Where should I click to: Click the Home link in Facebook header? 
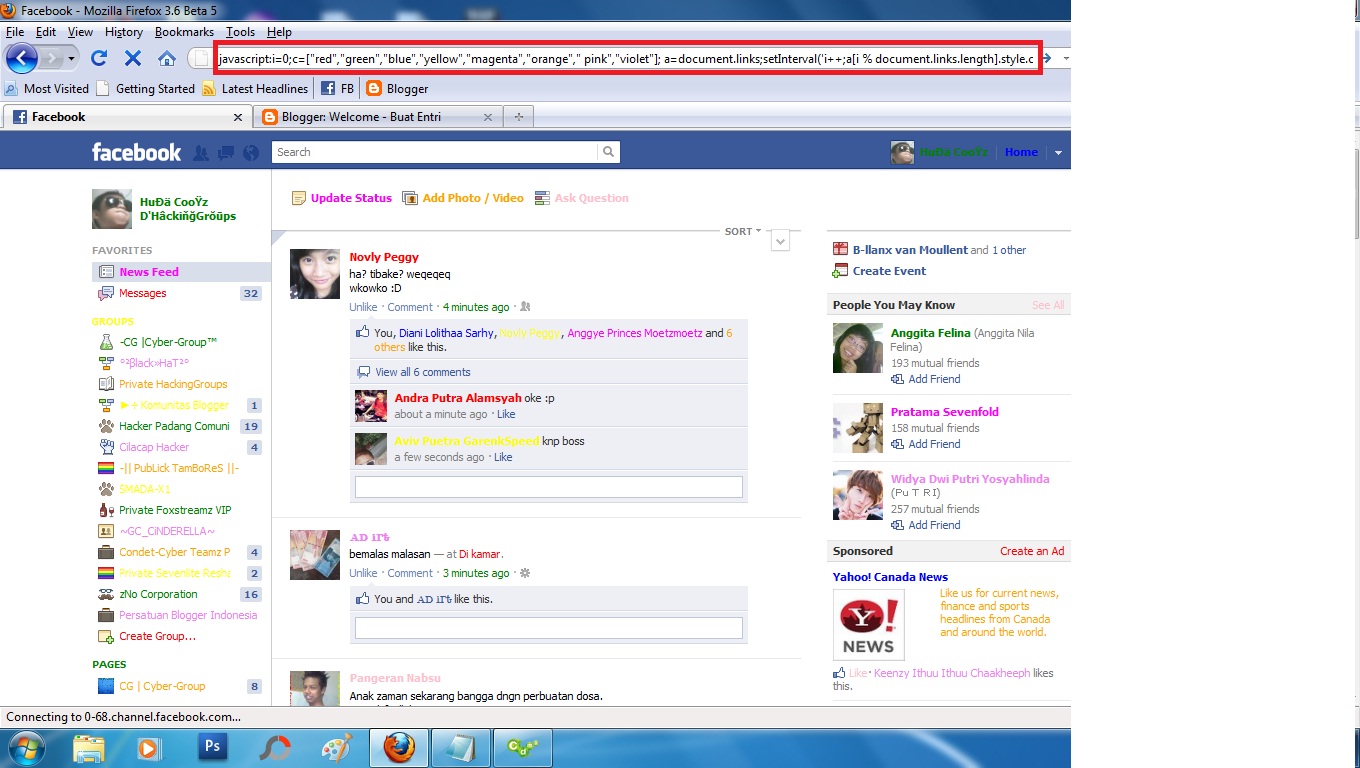click(x=1021, y=152)
